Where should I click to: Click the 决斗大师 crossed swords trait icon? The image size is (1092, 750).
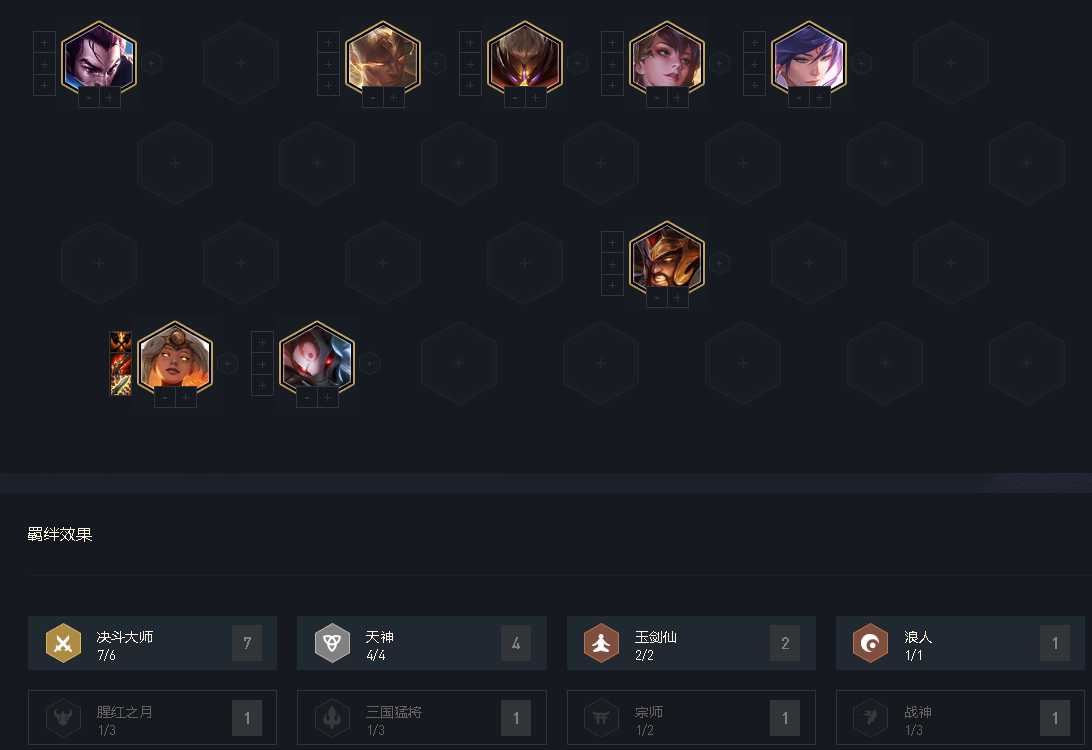click(63, 643)
